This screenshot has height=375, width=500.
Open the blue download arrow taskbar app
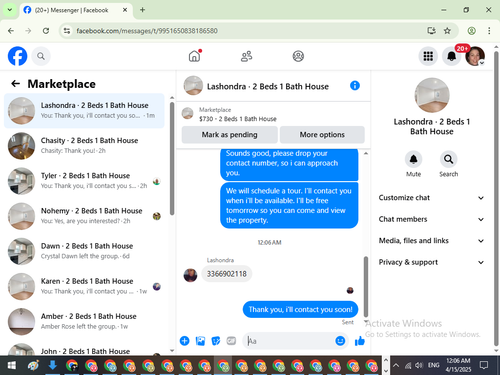click(52, 365)
